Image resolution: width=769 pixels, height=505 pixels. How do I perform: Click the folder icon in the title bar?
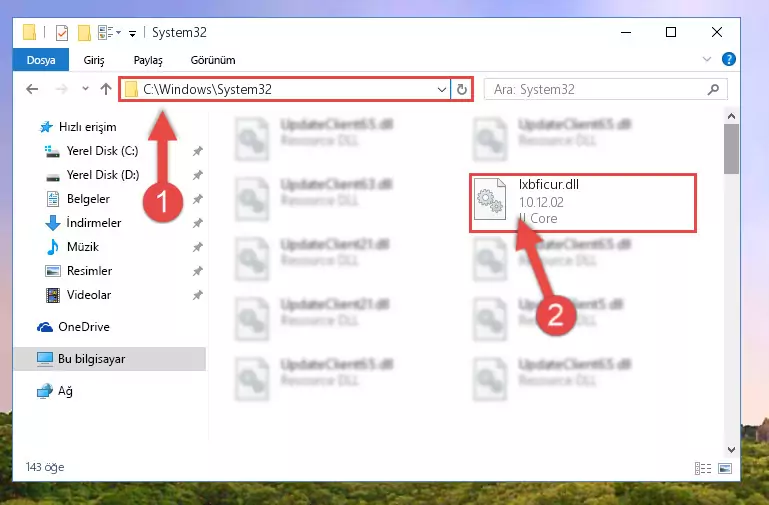pyautogui.click(x=29, y=32)
